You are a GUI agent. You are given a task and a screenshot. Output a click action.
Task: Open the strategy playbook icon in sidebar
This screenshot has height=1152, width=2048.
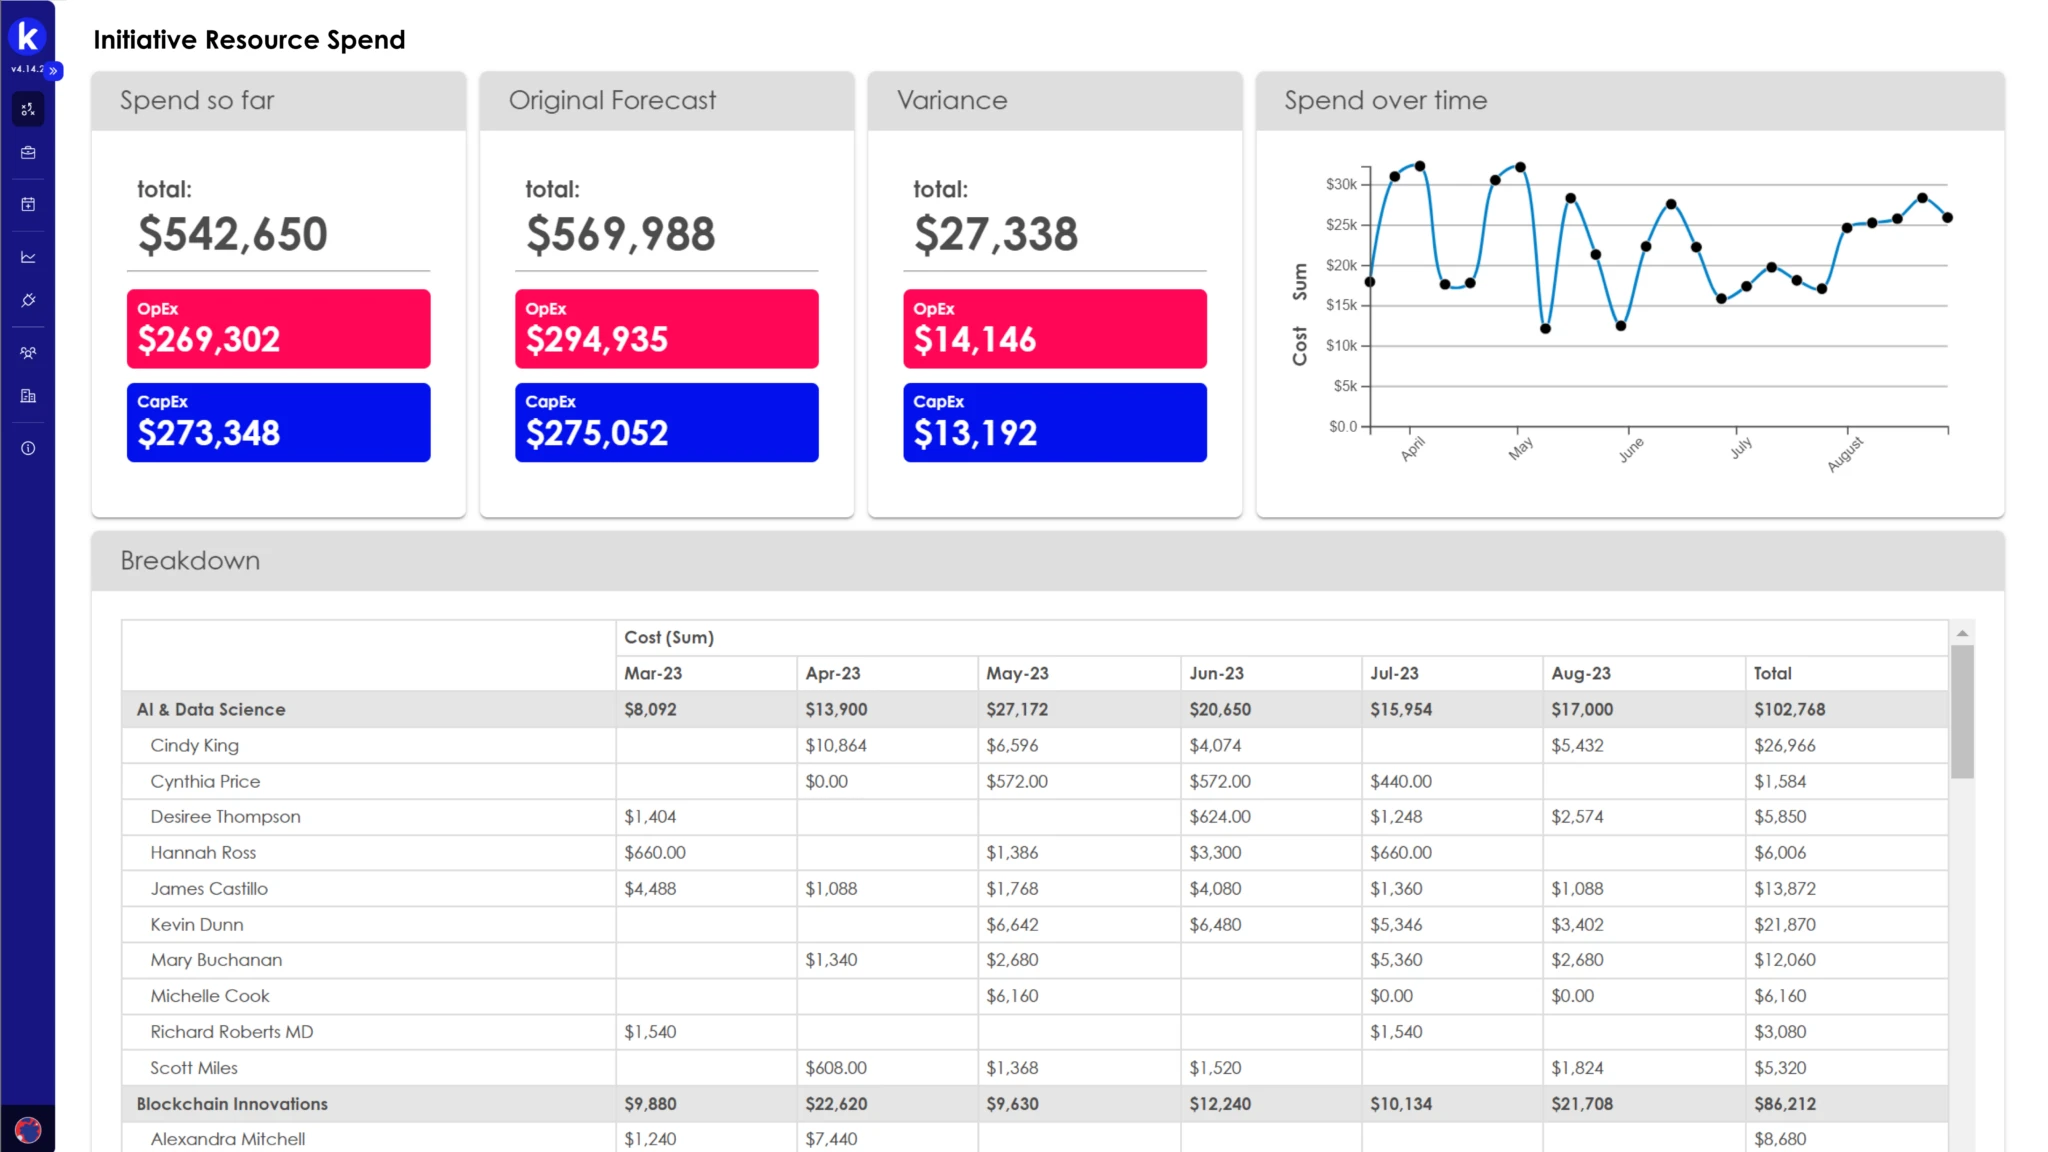[28, 109]
